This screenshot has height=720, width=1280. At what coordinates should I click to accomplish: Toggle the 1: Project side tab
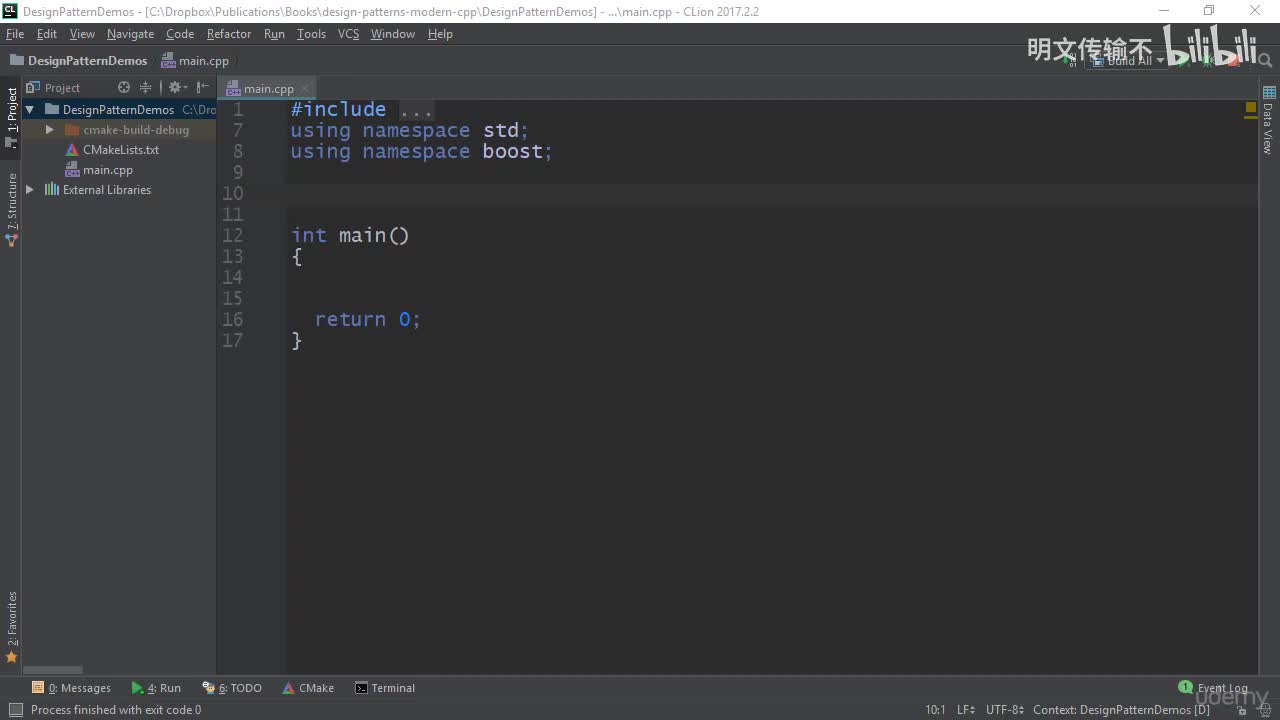[12, 117]
